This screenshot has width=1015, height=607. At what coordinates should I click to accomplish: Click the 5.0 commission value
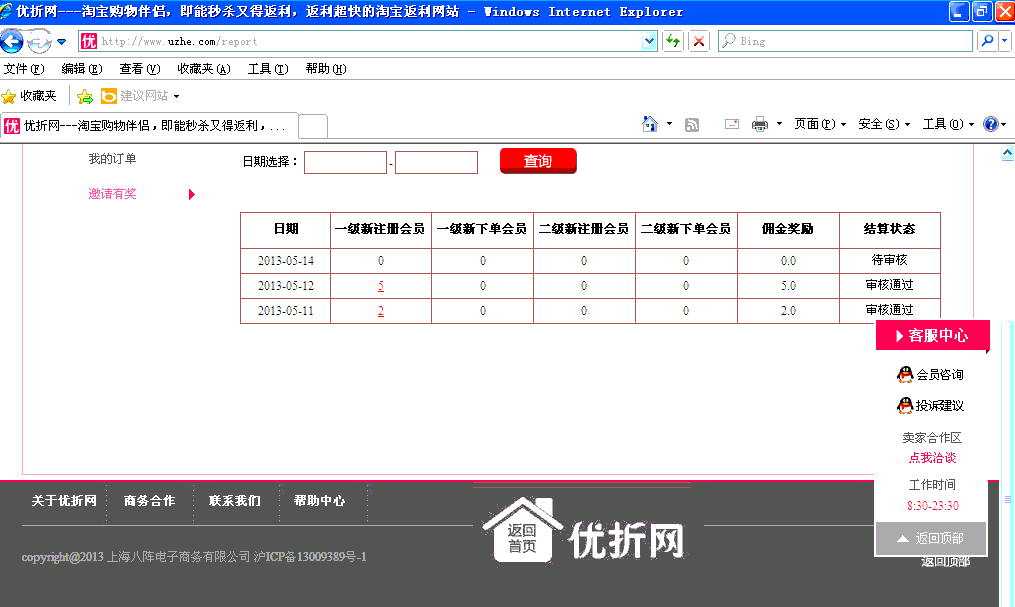pos(788,285)
